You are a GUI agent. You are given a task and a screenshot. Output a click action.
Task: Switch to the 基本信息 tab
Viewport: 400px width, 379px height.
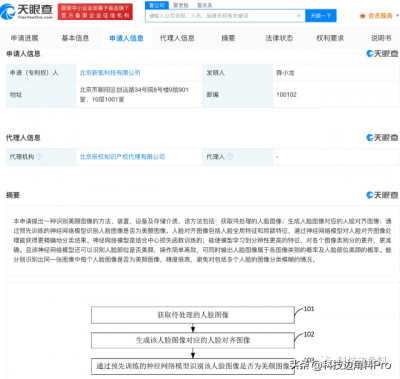[75, 38]
